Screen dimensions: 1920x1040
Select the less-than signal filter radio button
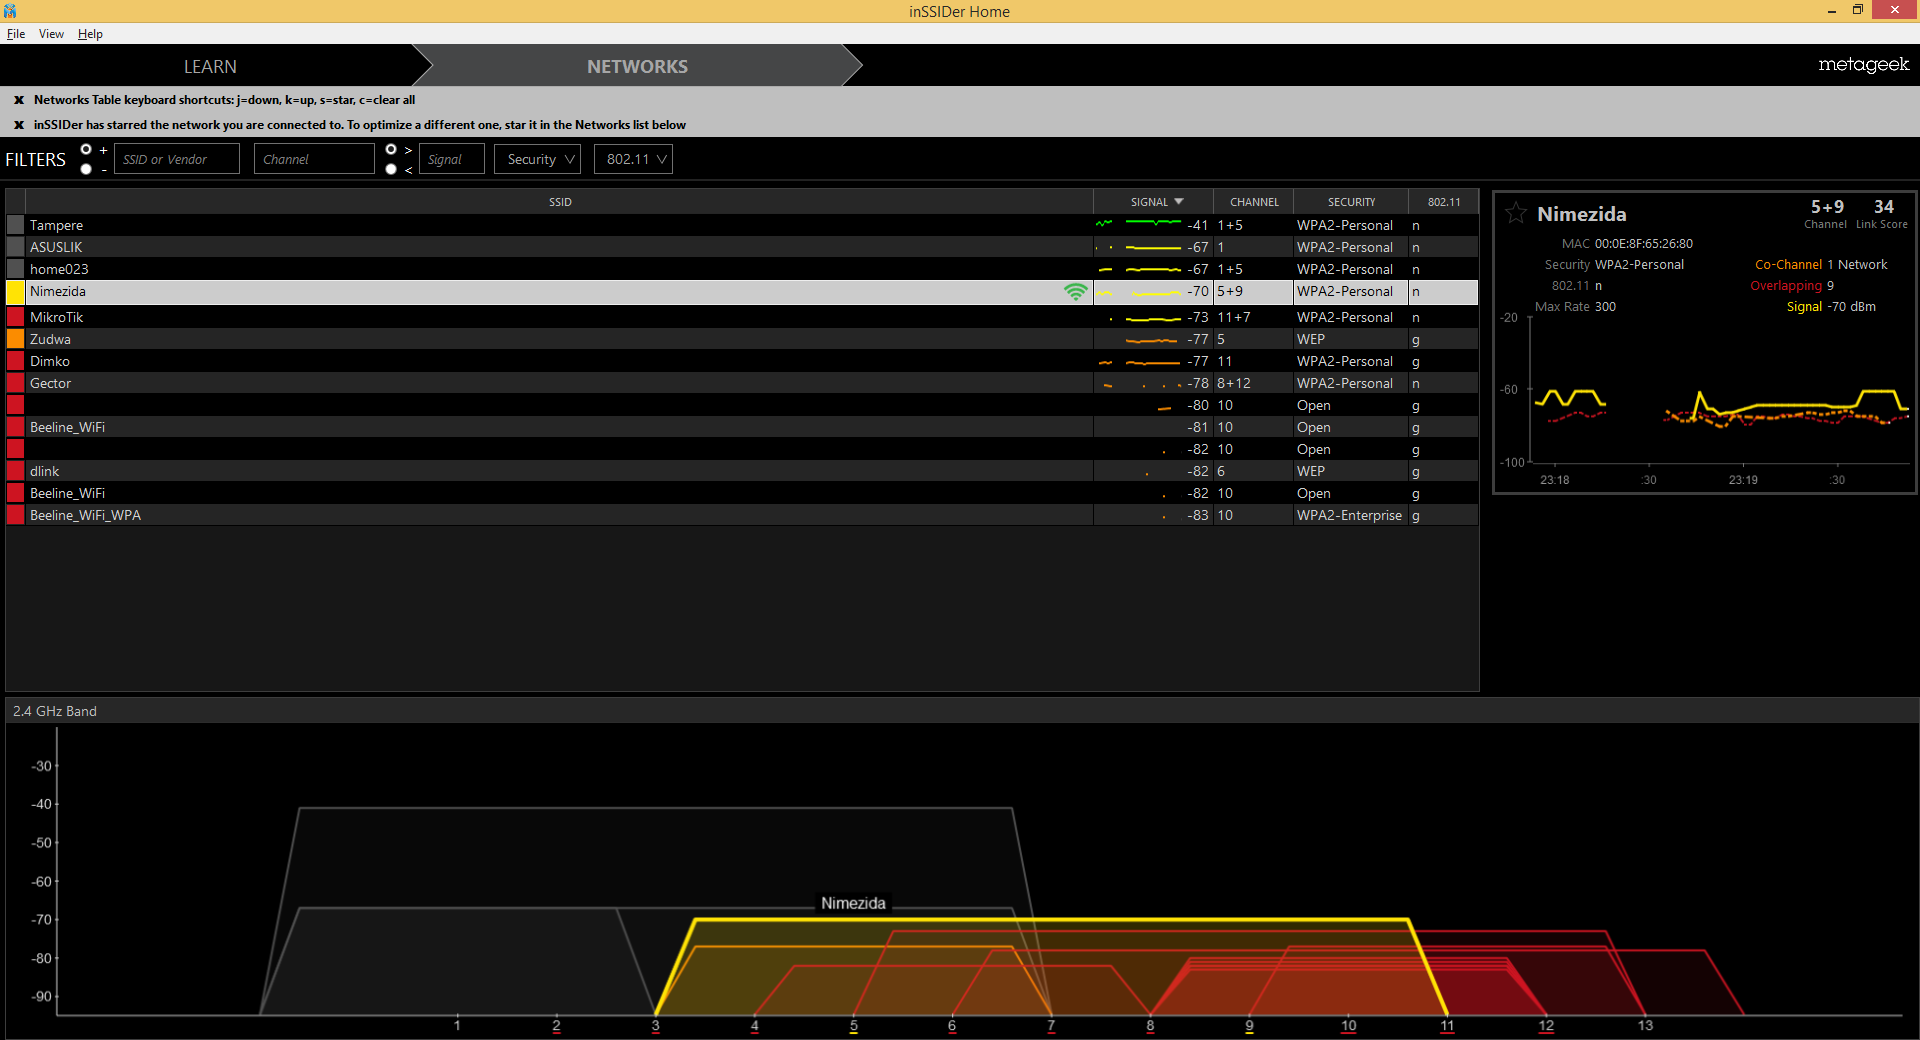[391, 169]
